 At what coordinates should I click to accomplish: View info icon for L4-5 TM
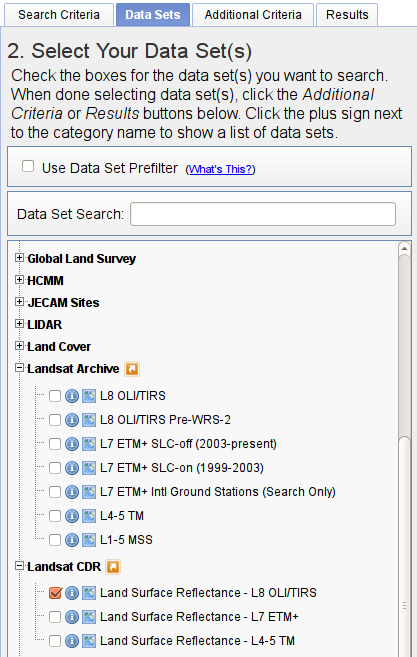point(72,516)
